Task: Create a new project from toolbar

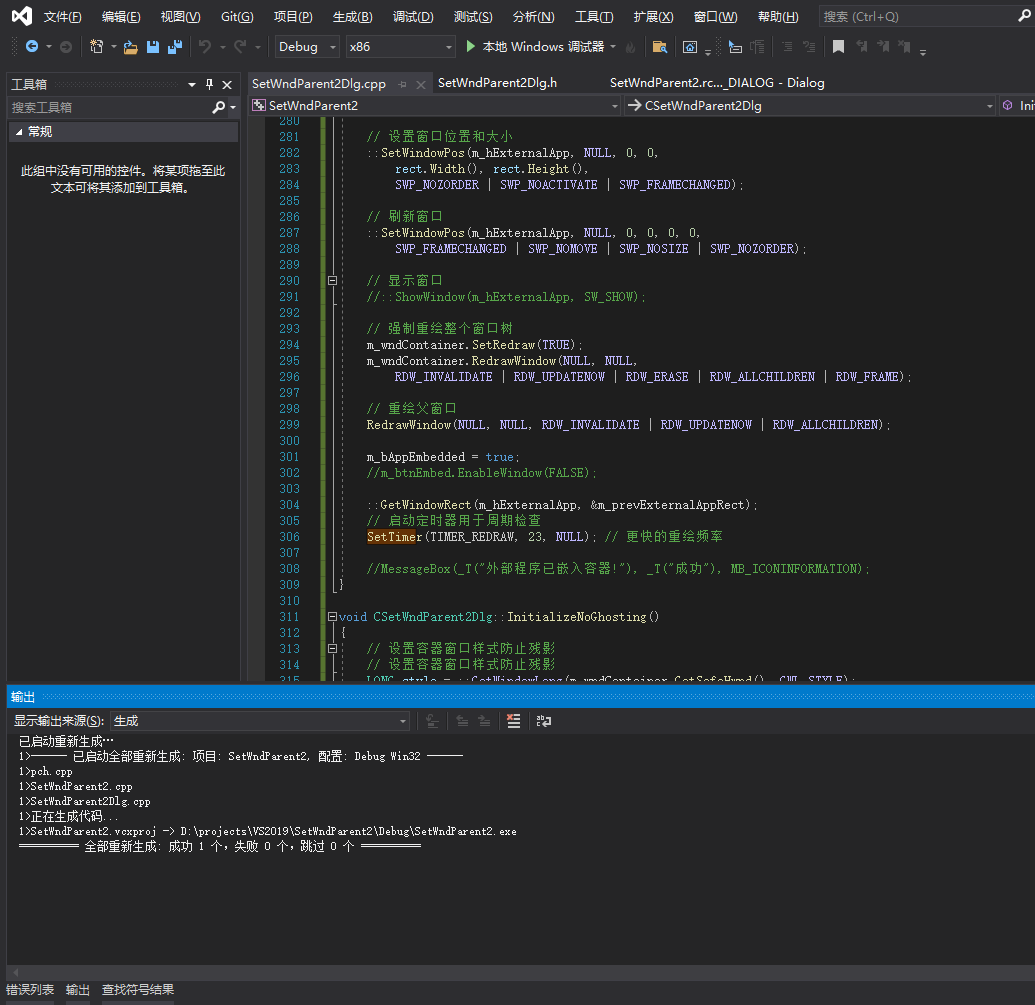Action: [x=96, y=46]
